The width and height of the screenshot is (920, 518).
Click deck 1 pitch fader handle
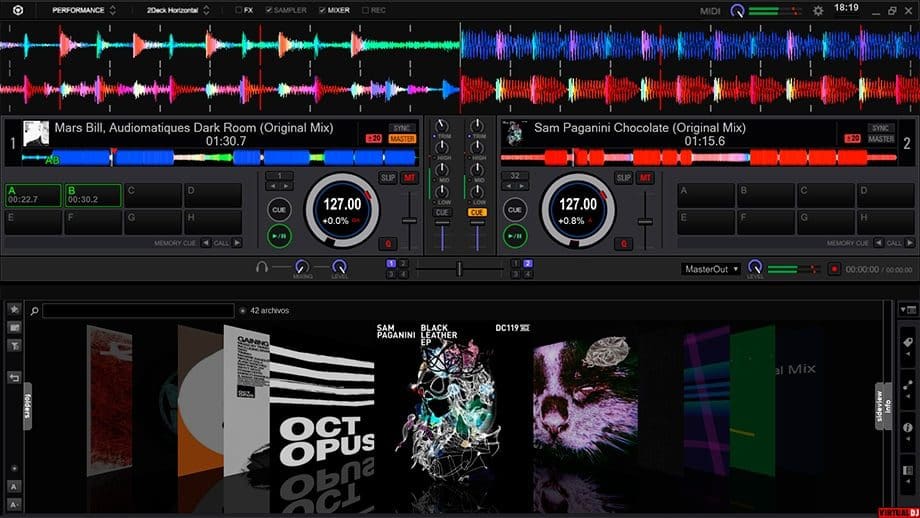[409, 221]
